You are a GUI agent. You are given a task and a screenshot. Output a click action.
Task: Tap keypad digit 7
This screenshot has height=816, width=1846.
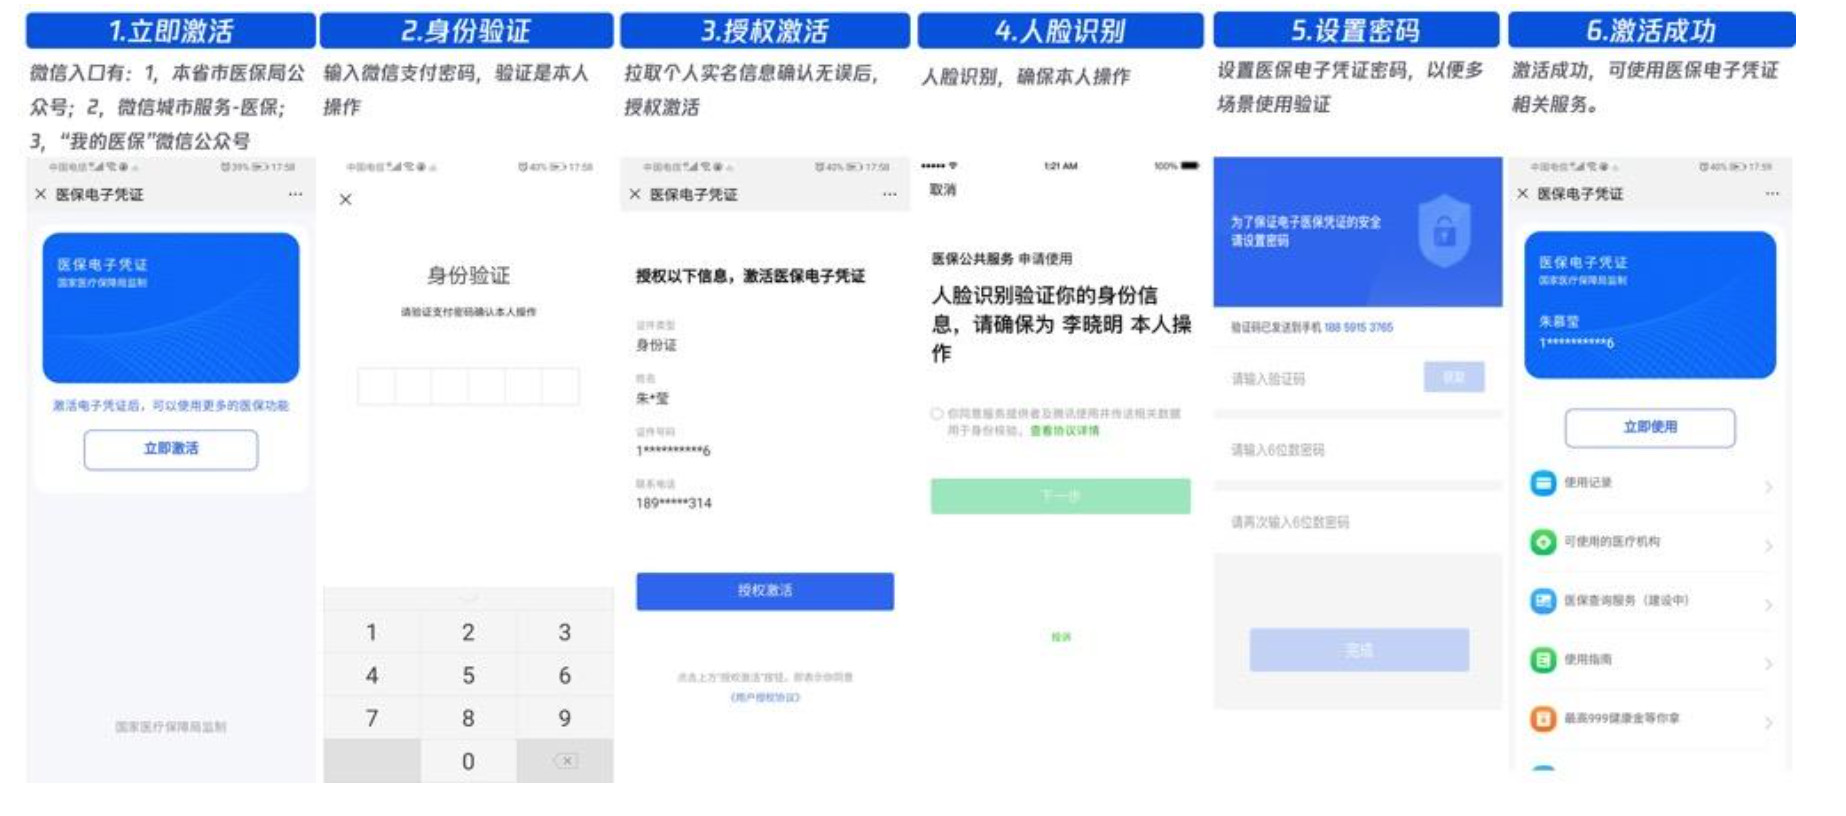[371, 718]
